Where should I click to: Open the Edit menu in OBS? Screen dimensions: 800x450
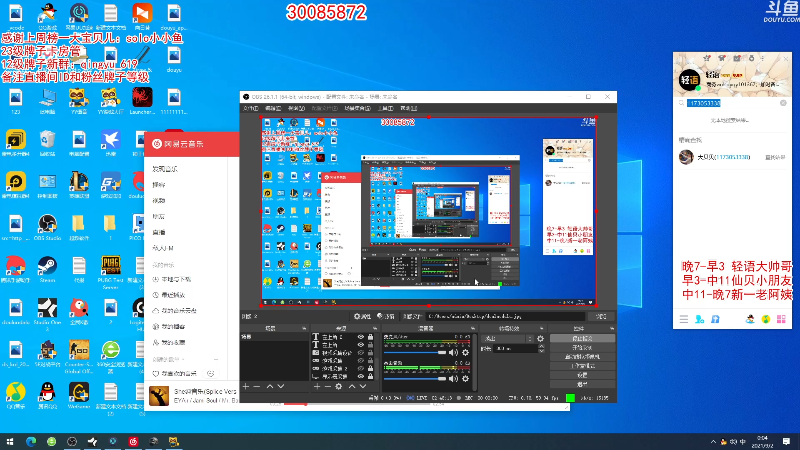[273, 108]
